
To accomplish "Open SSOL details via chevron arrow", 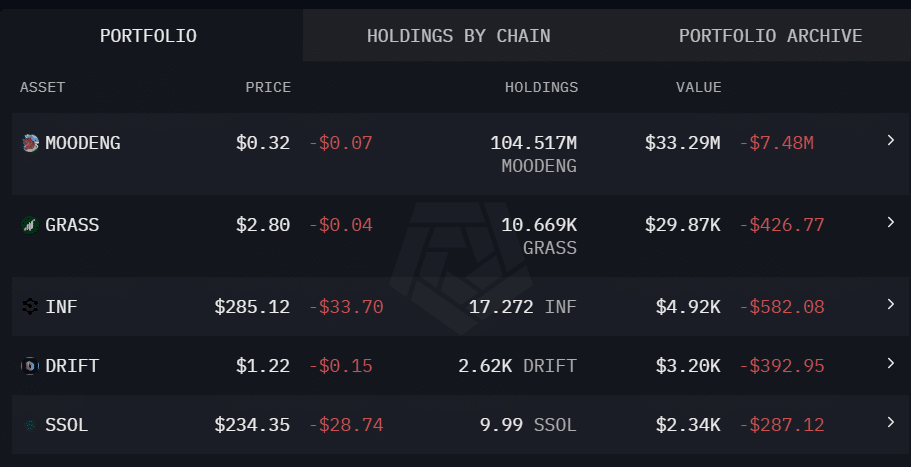I will [x=891, y=422].
